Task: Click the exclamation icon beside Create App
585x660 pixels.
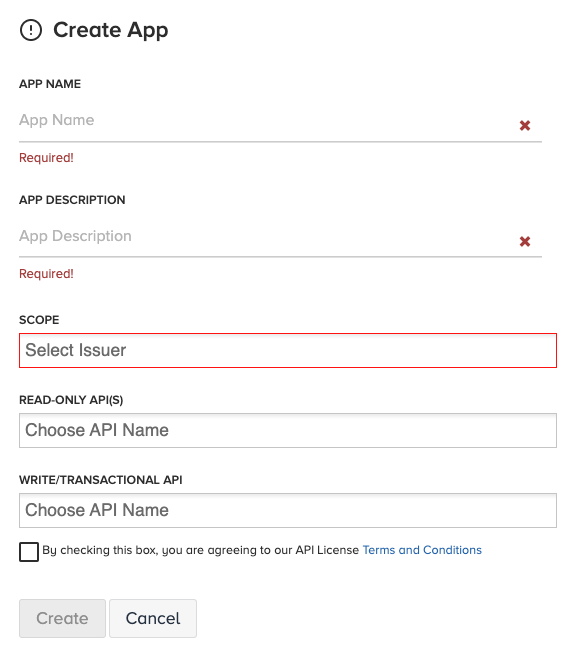Action: (31, 30)
